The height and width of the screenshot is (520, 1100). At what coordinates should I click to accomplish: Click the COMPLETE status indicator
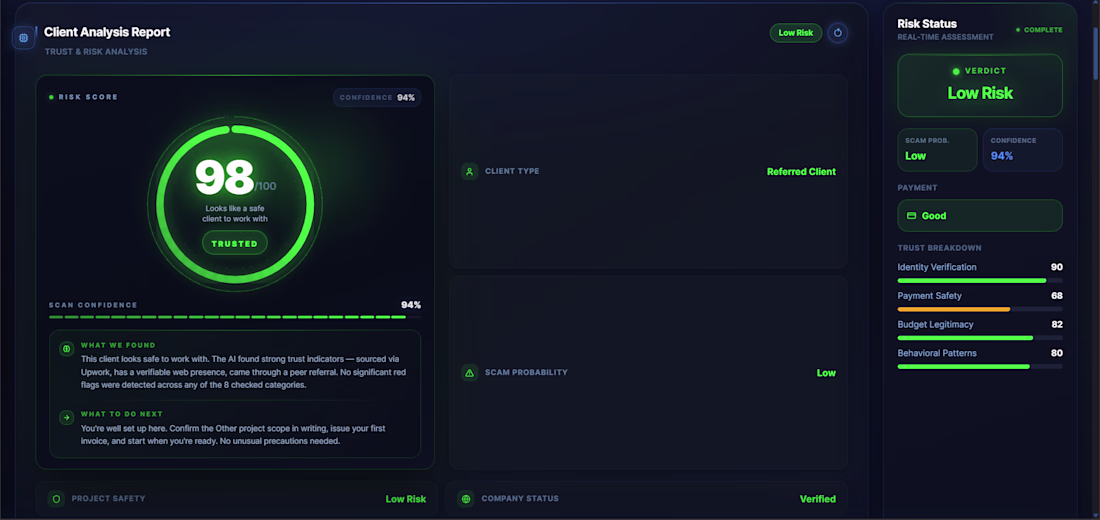point(1039,30)
